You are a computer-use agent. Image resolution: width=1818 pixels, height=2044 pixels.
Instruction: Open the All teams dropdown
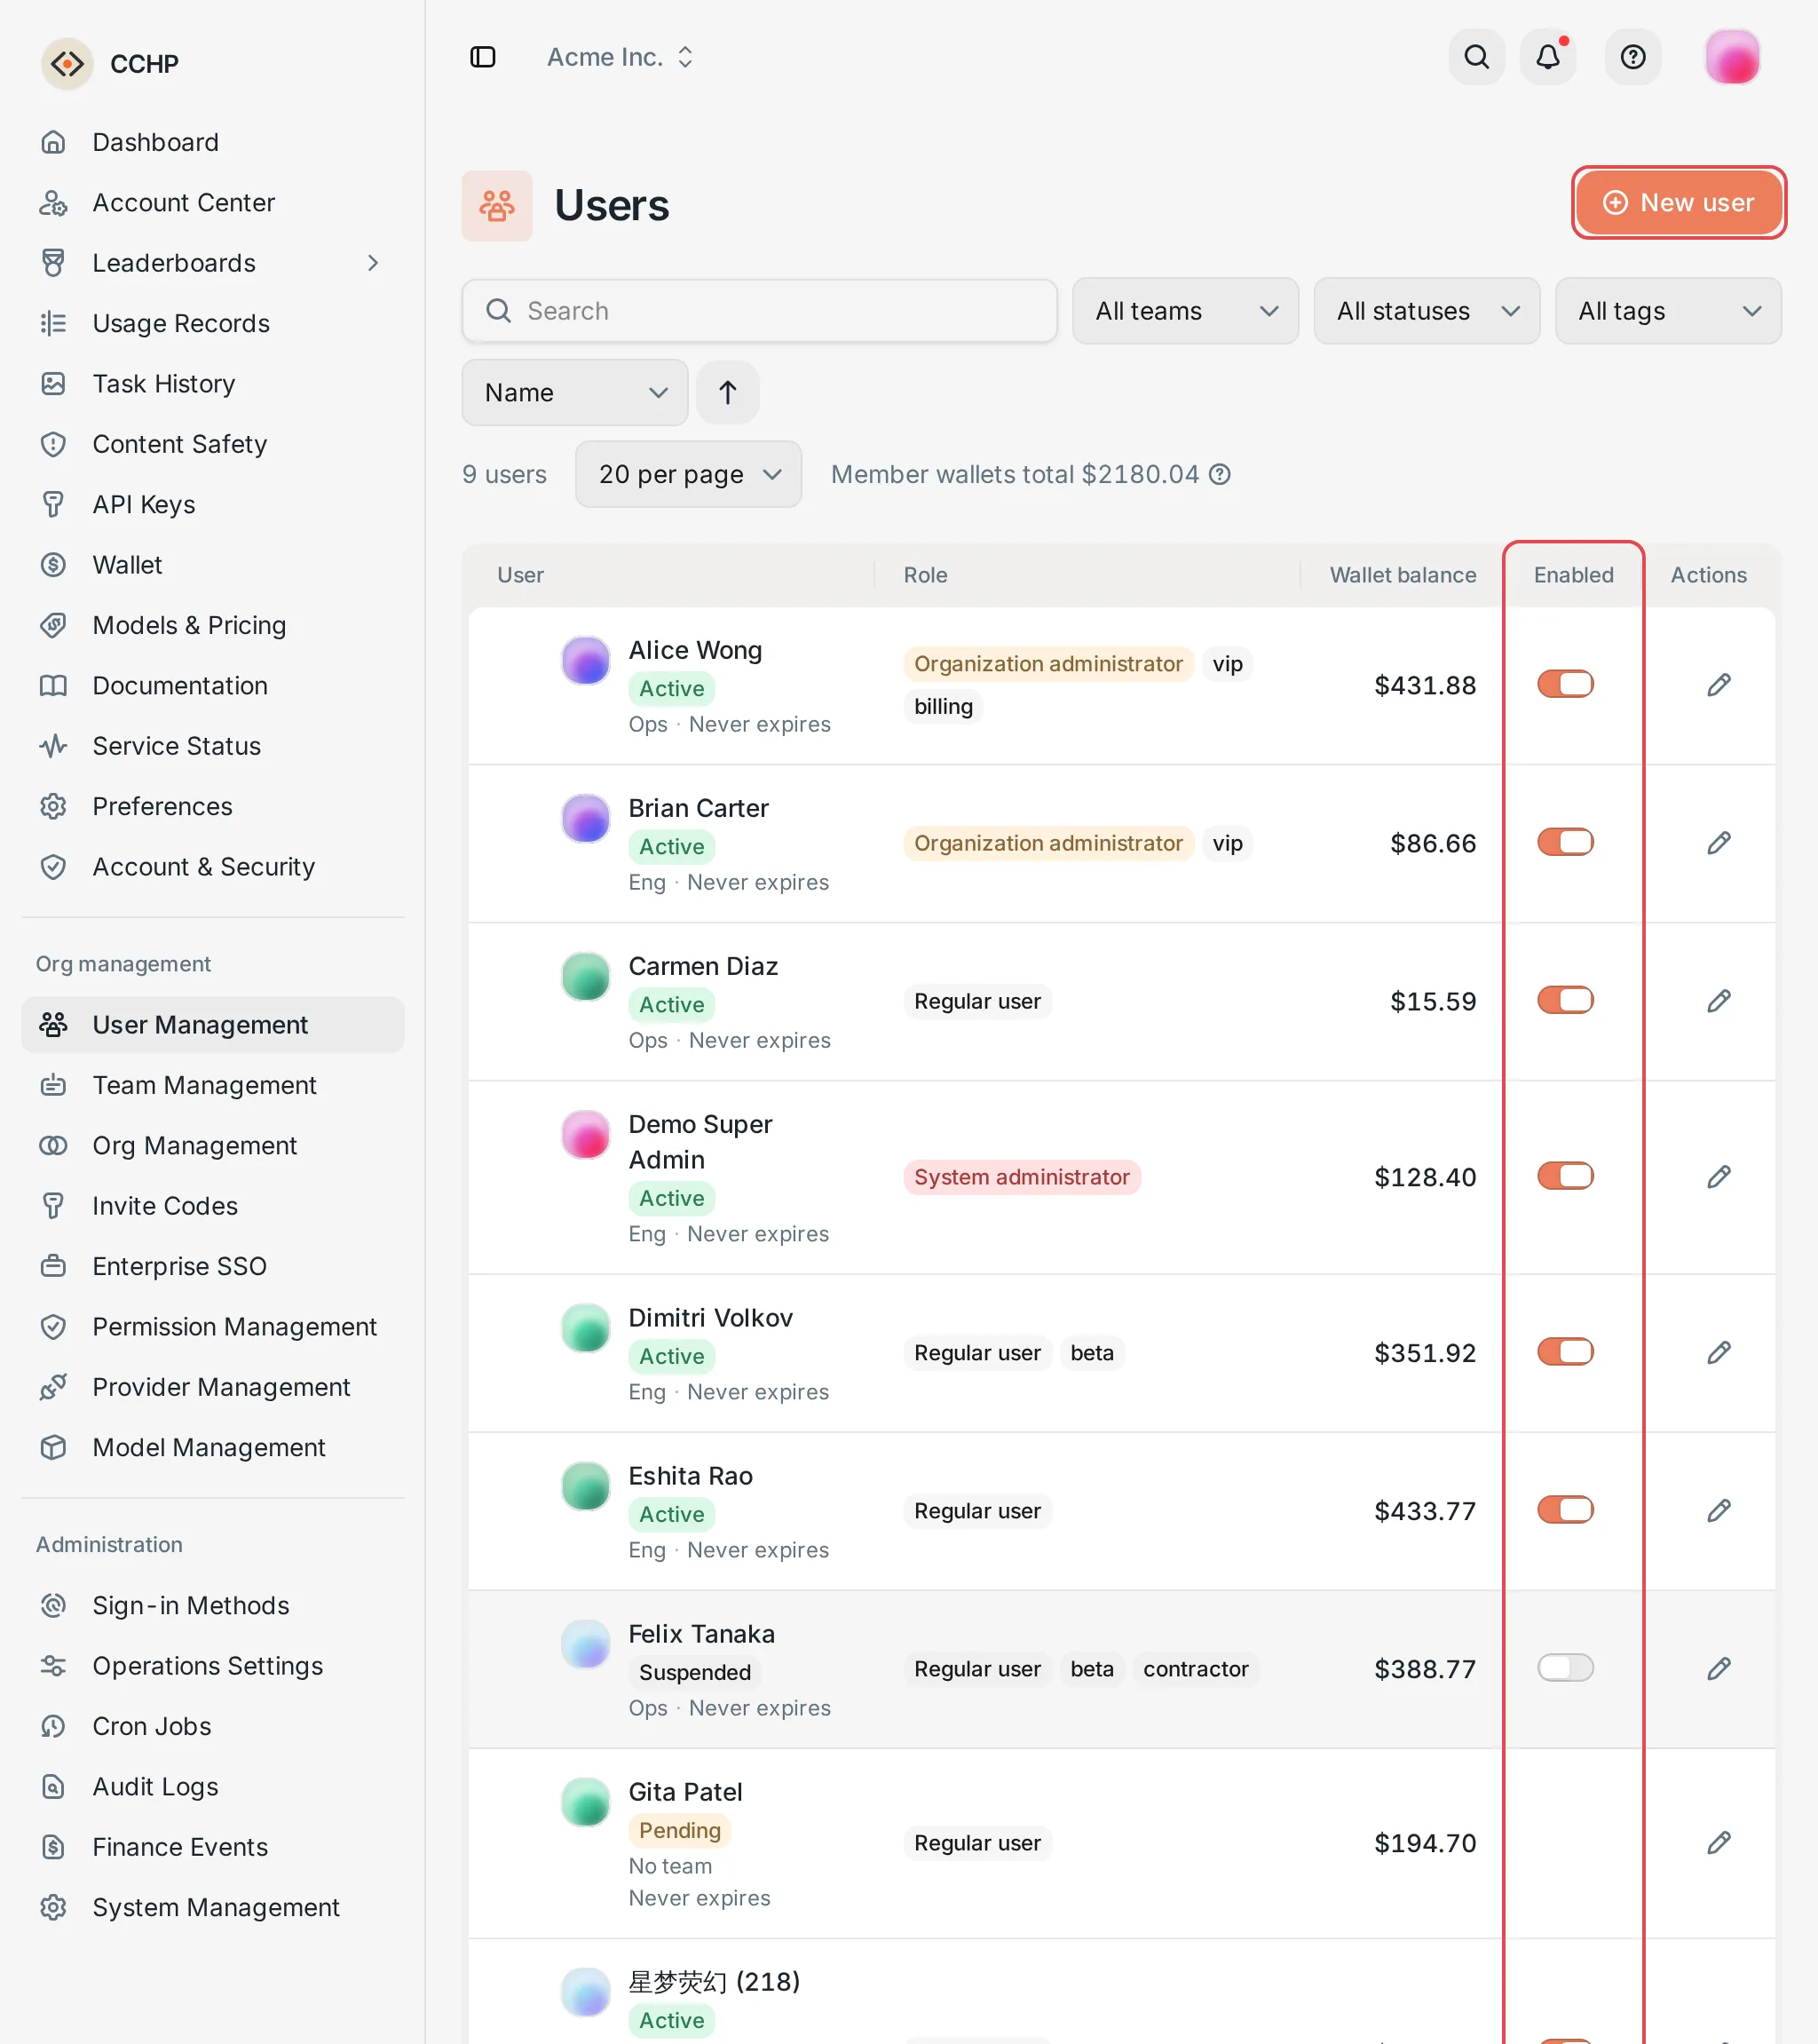pyautogui.click(x=1185, y=311)
